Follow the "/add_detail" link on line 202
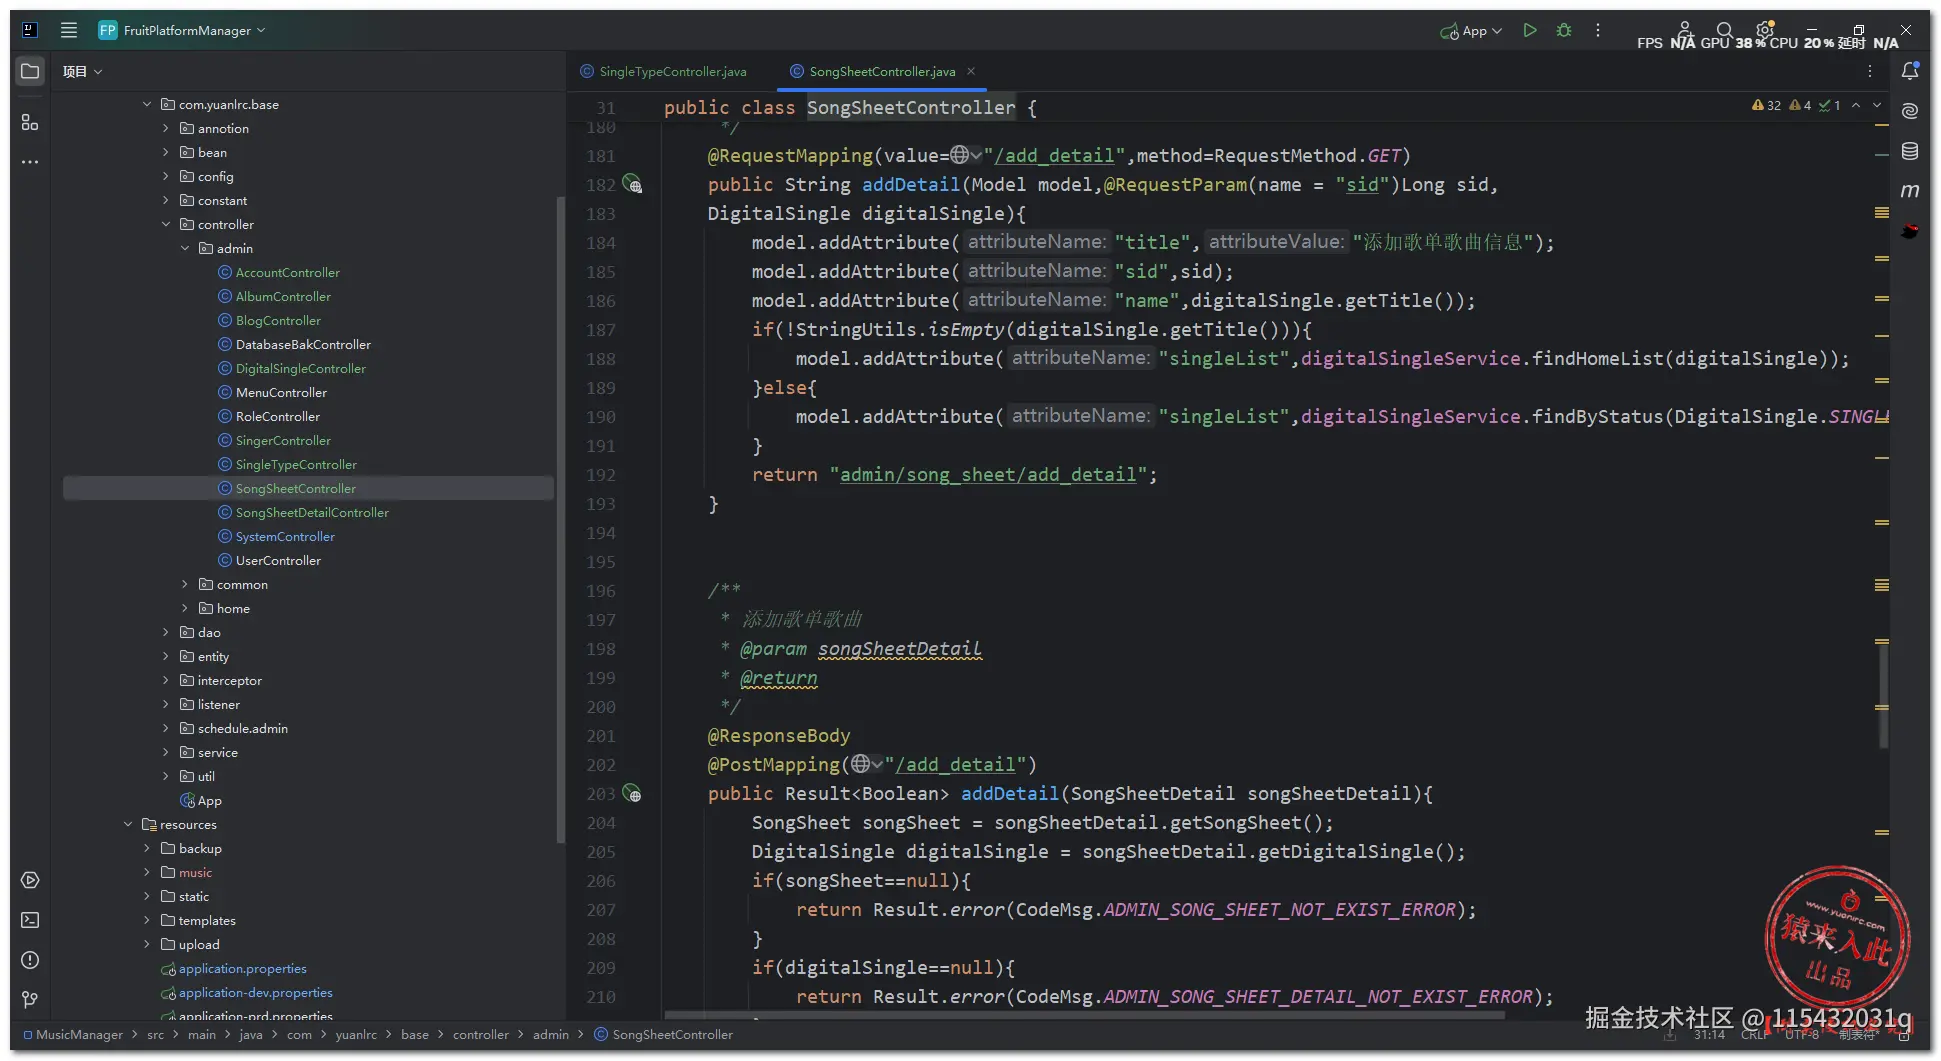 [955, 764]
